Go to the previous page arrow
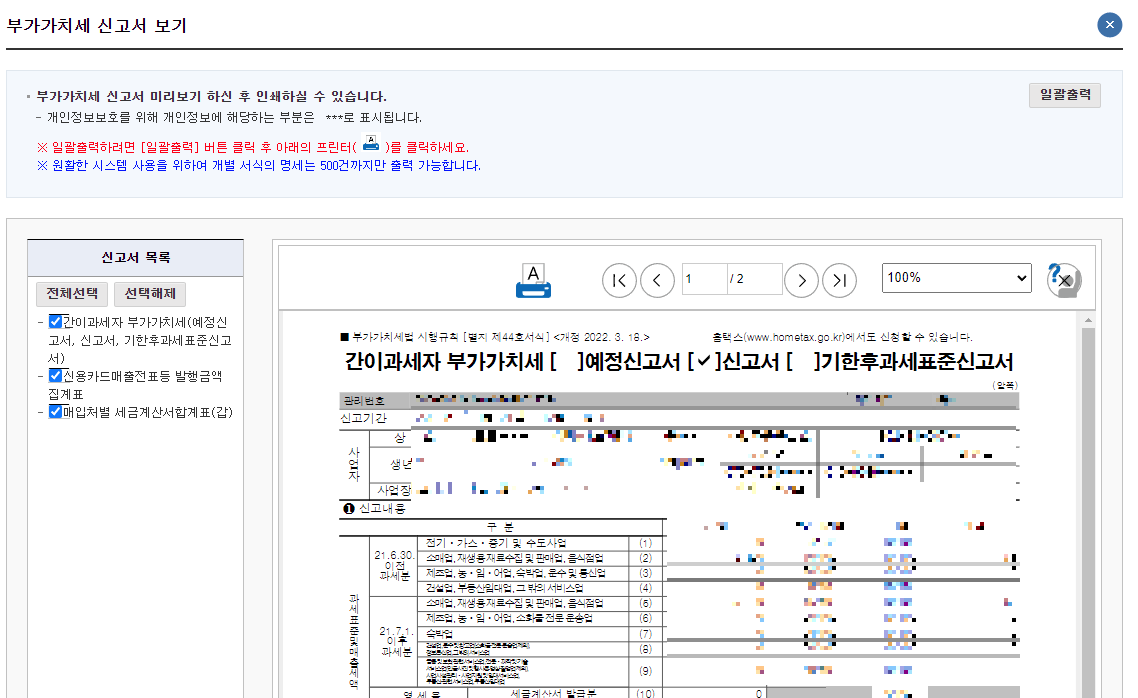This screenshot has height=698, width=1138. pos(657,280)
